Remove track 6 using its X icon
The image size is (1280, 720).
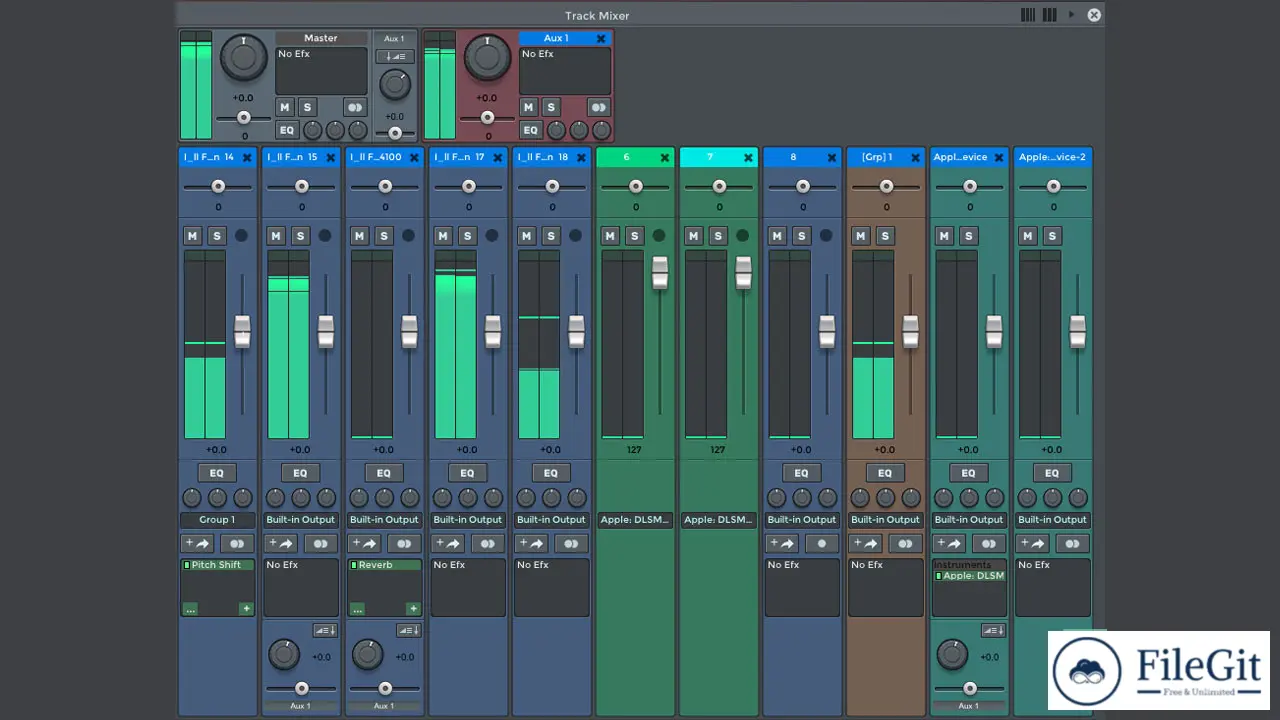664,157
